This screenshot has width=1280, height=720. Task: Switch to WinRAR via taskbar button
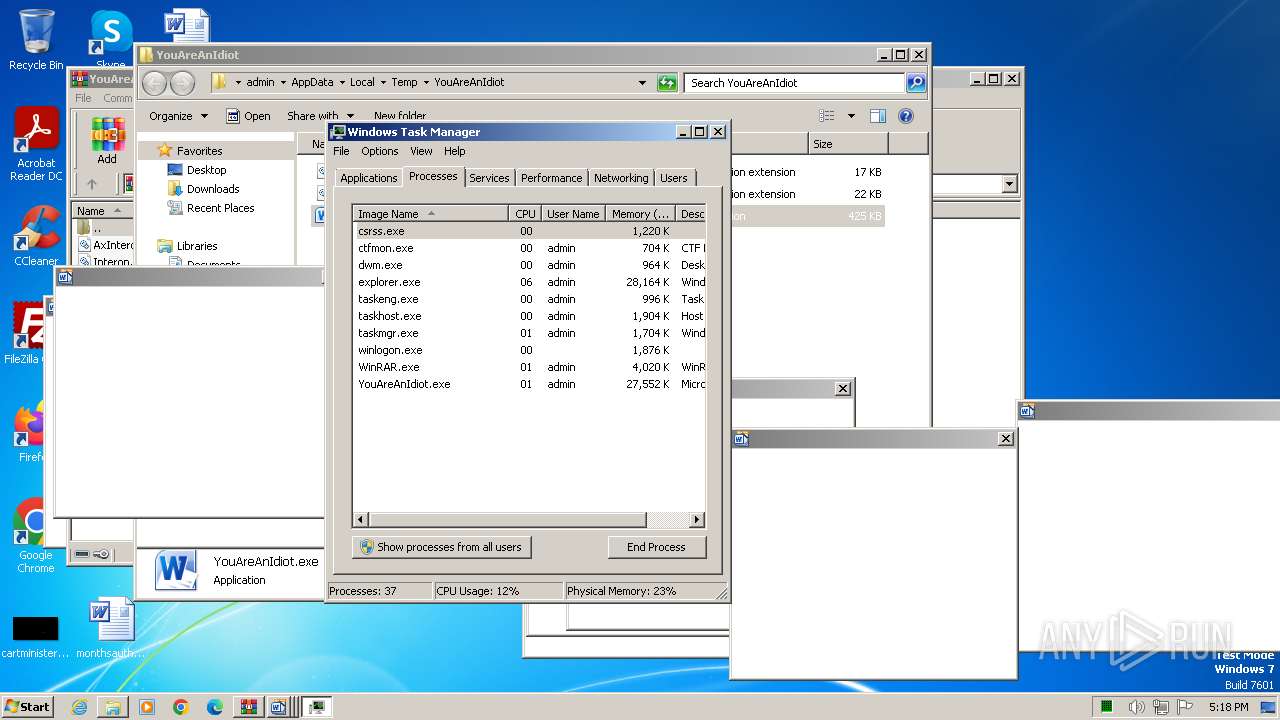[248, 707]
